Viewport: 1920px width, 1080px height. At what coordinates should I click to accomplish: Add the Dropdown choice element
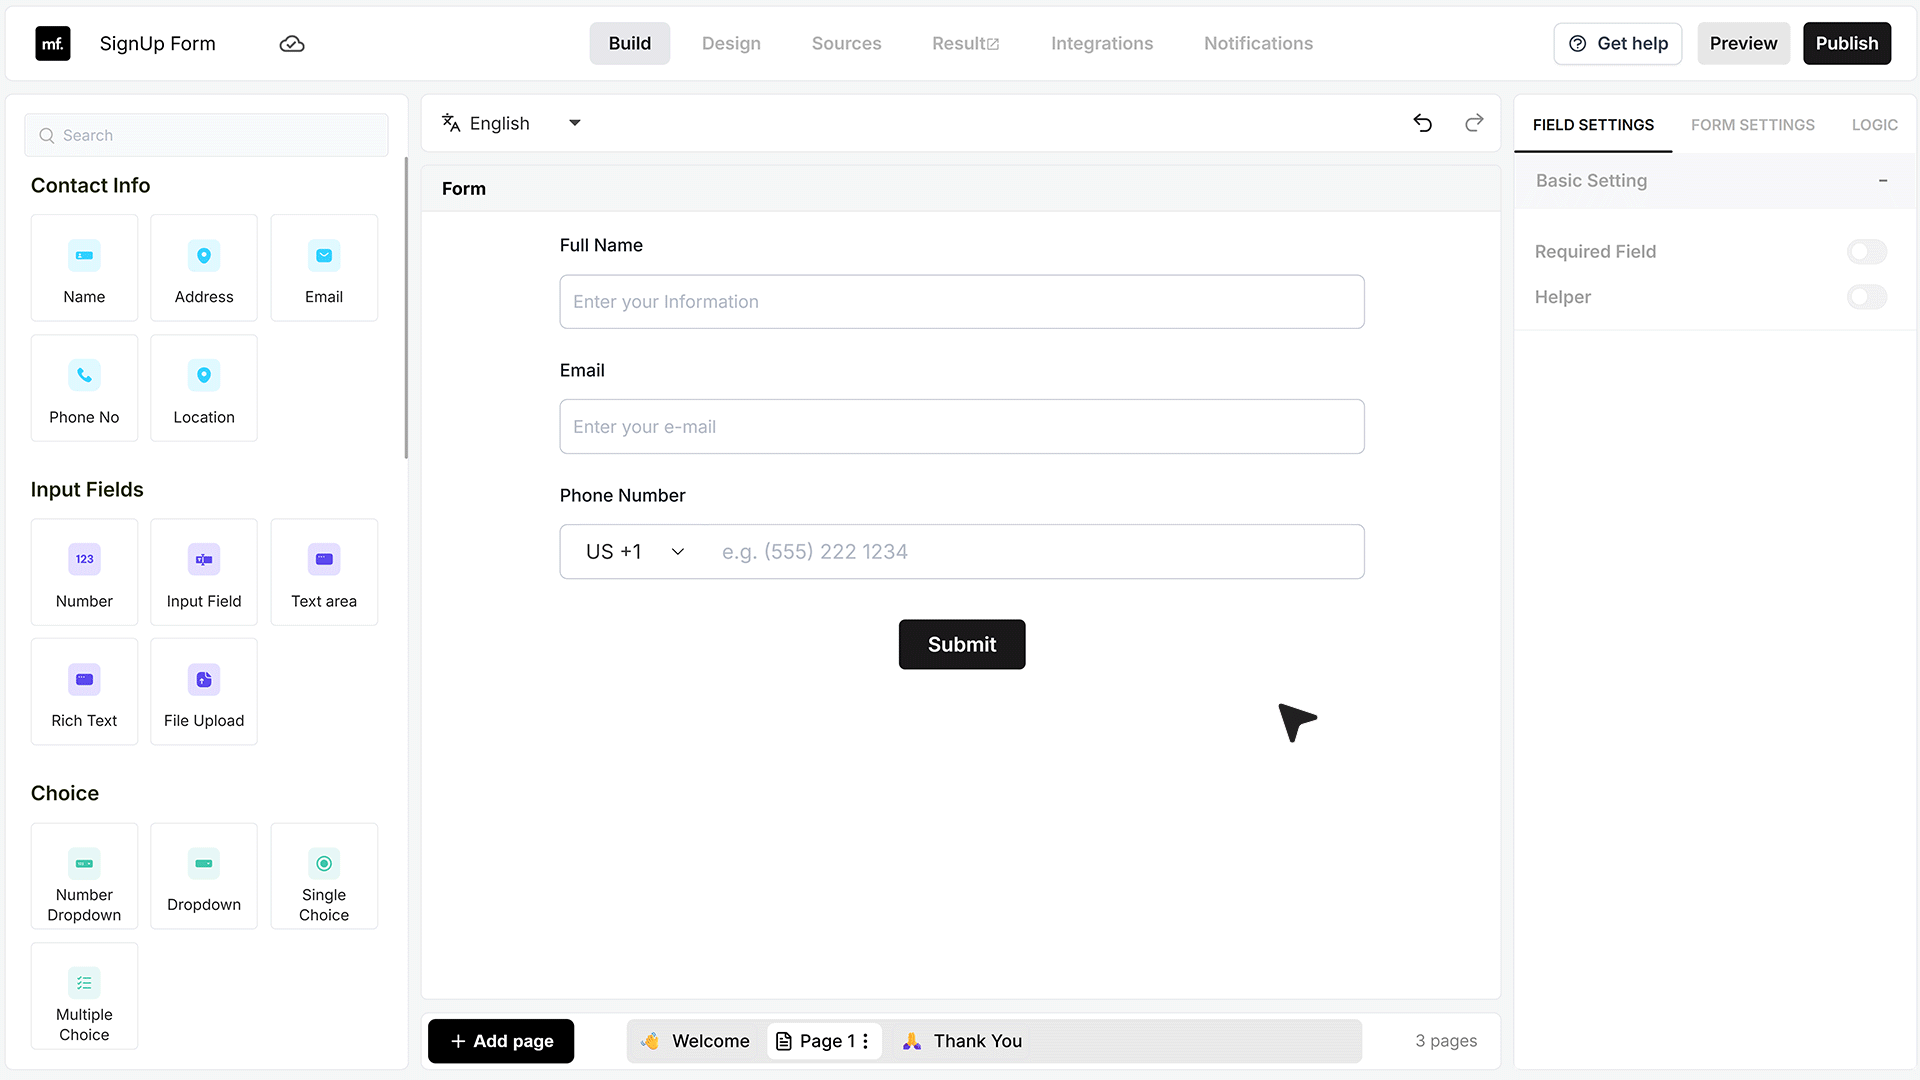[204, 876]
